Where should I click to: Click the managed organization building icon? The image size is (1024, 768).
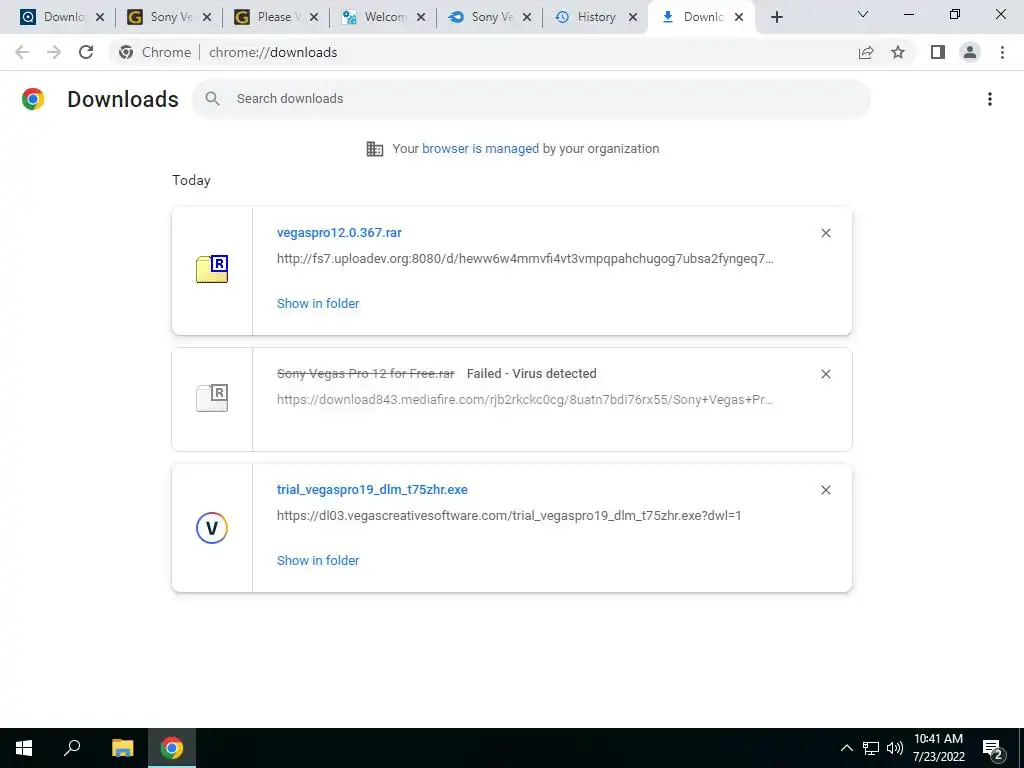pyautogui.click(x=375, y=149)
